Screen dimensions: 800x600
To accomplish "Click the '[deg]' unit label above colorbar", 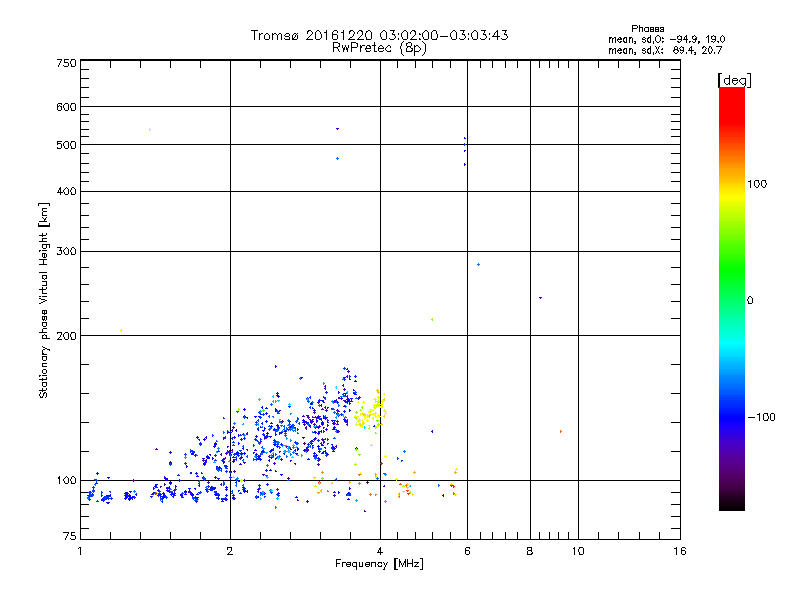I will pos(735,80).
